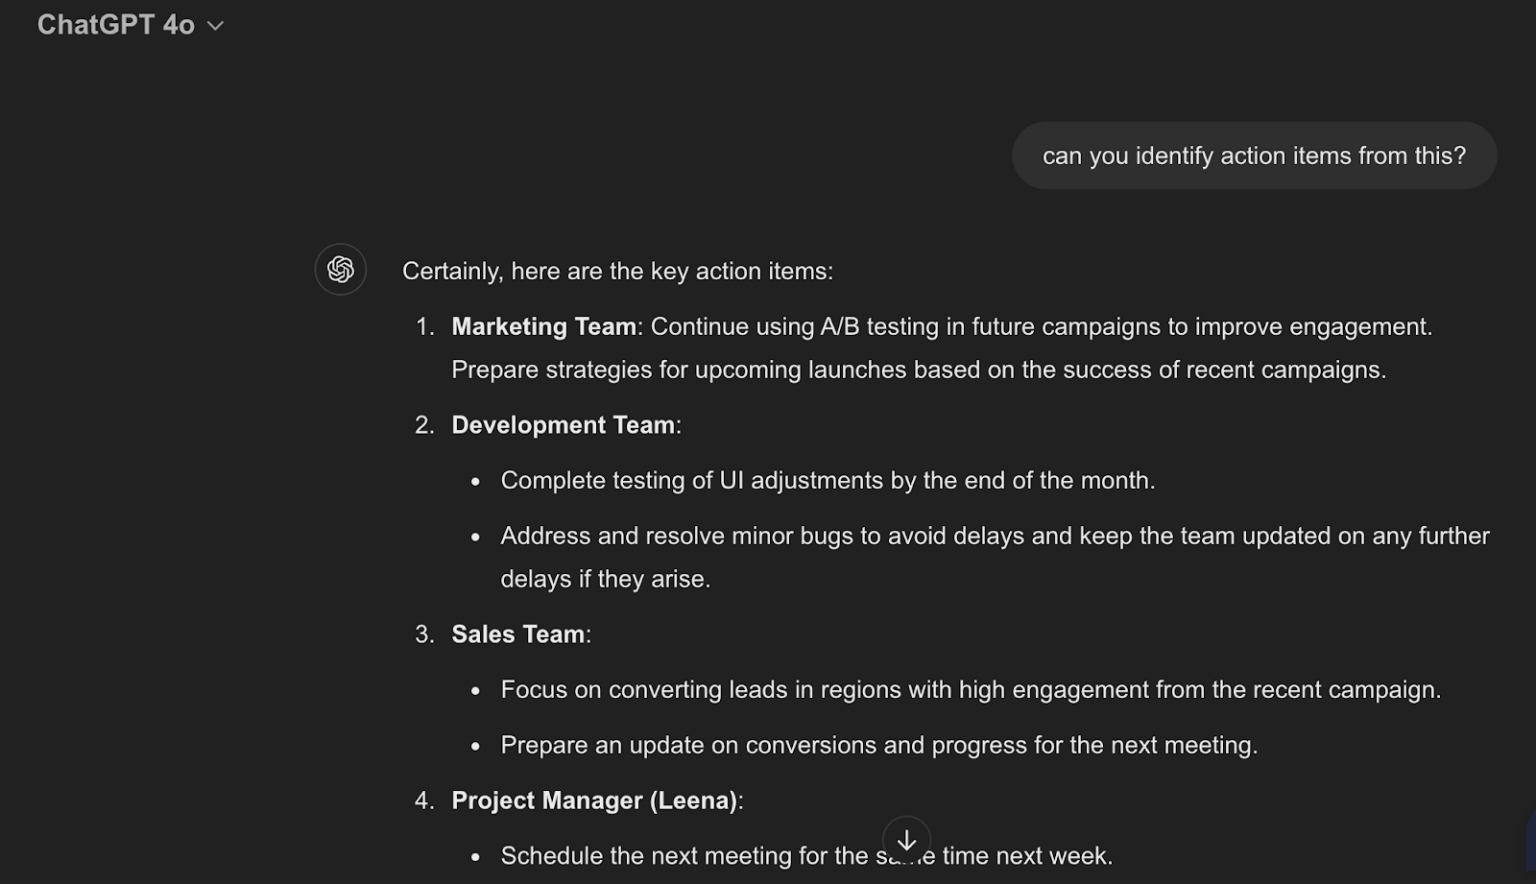Click the bold Marketing Team heading

(x=543, y=326)
